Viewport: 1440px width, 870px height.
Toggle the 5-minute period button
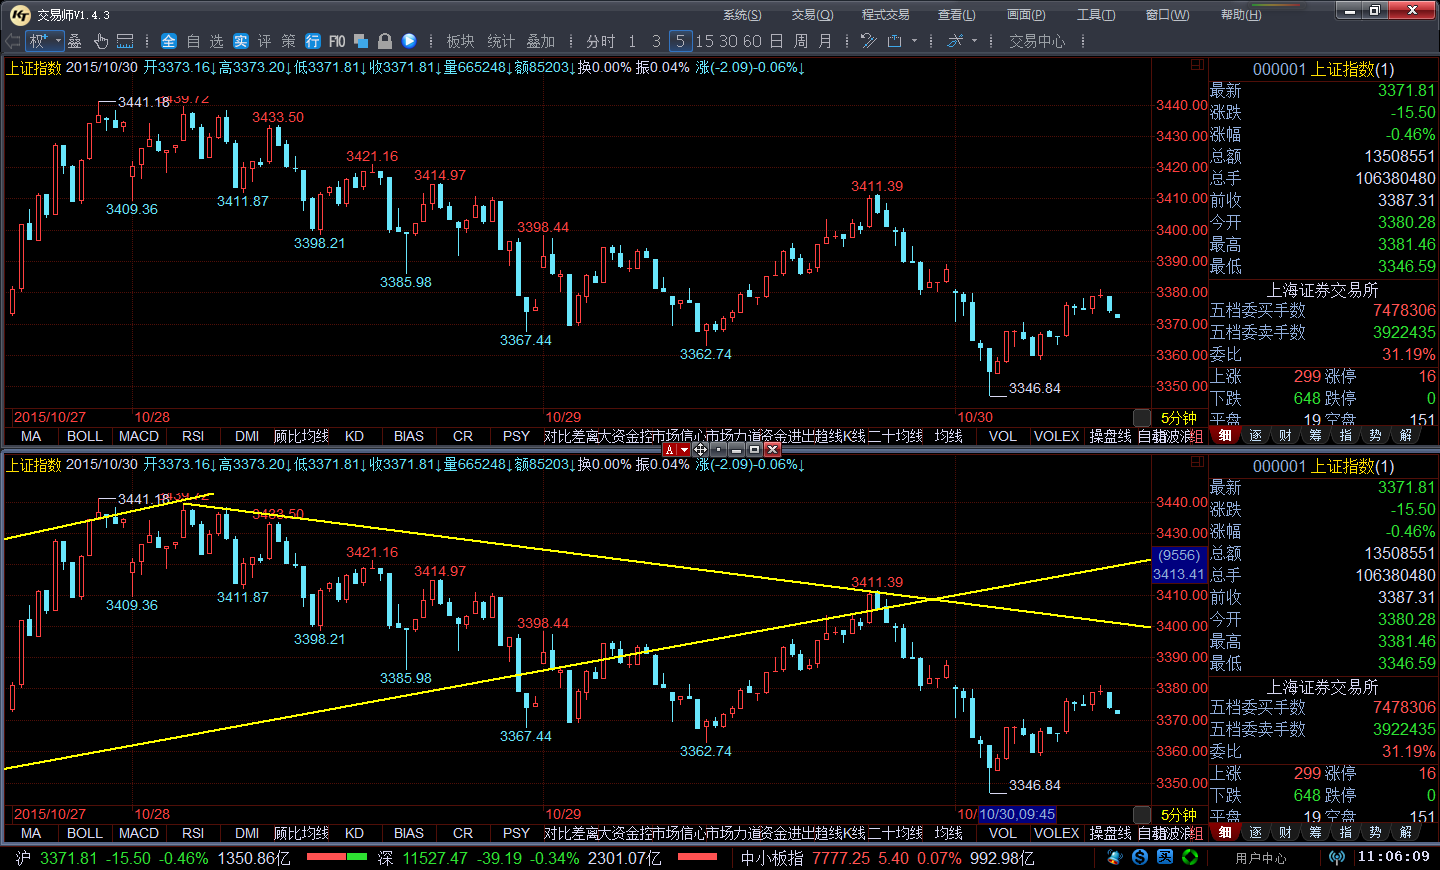tap(680, 41)
